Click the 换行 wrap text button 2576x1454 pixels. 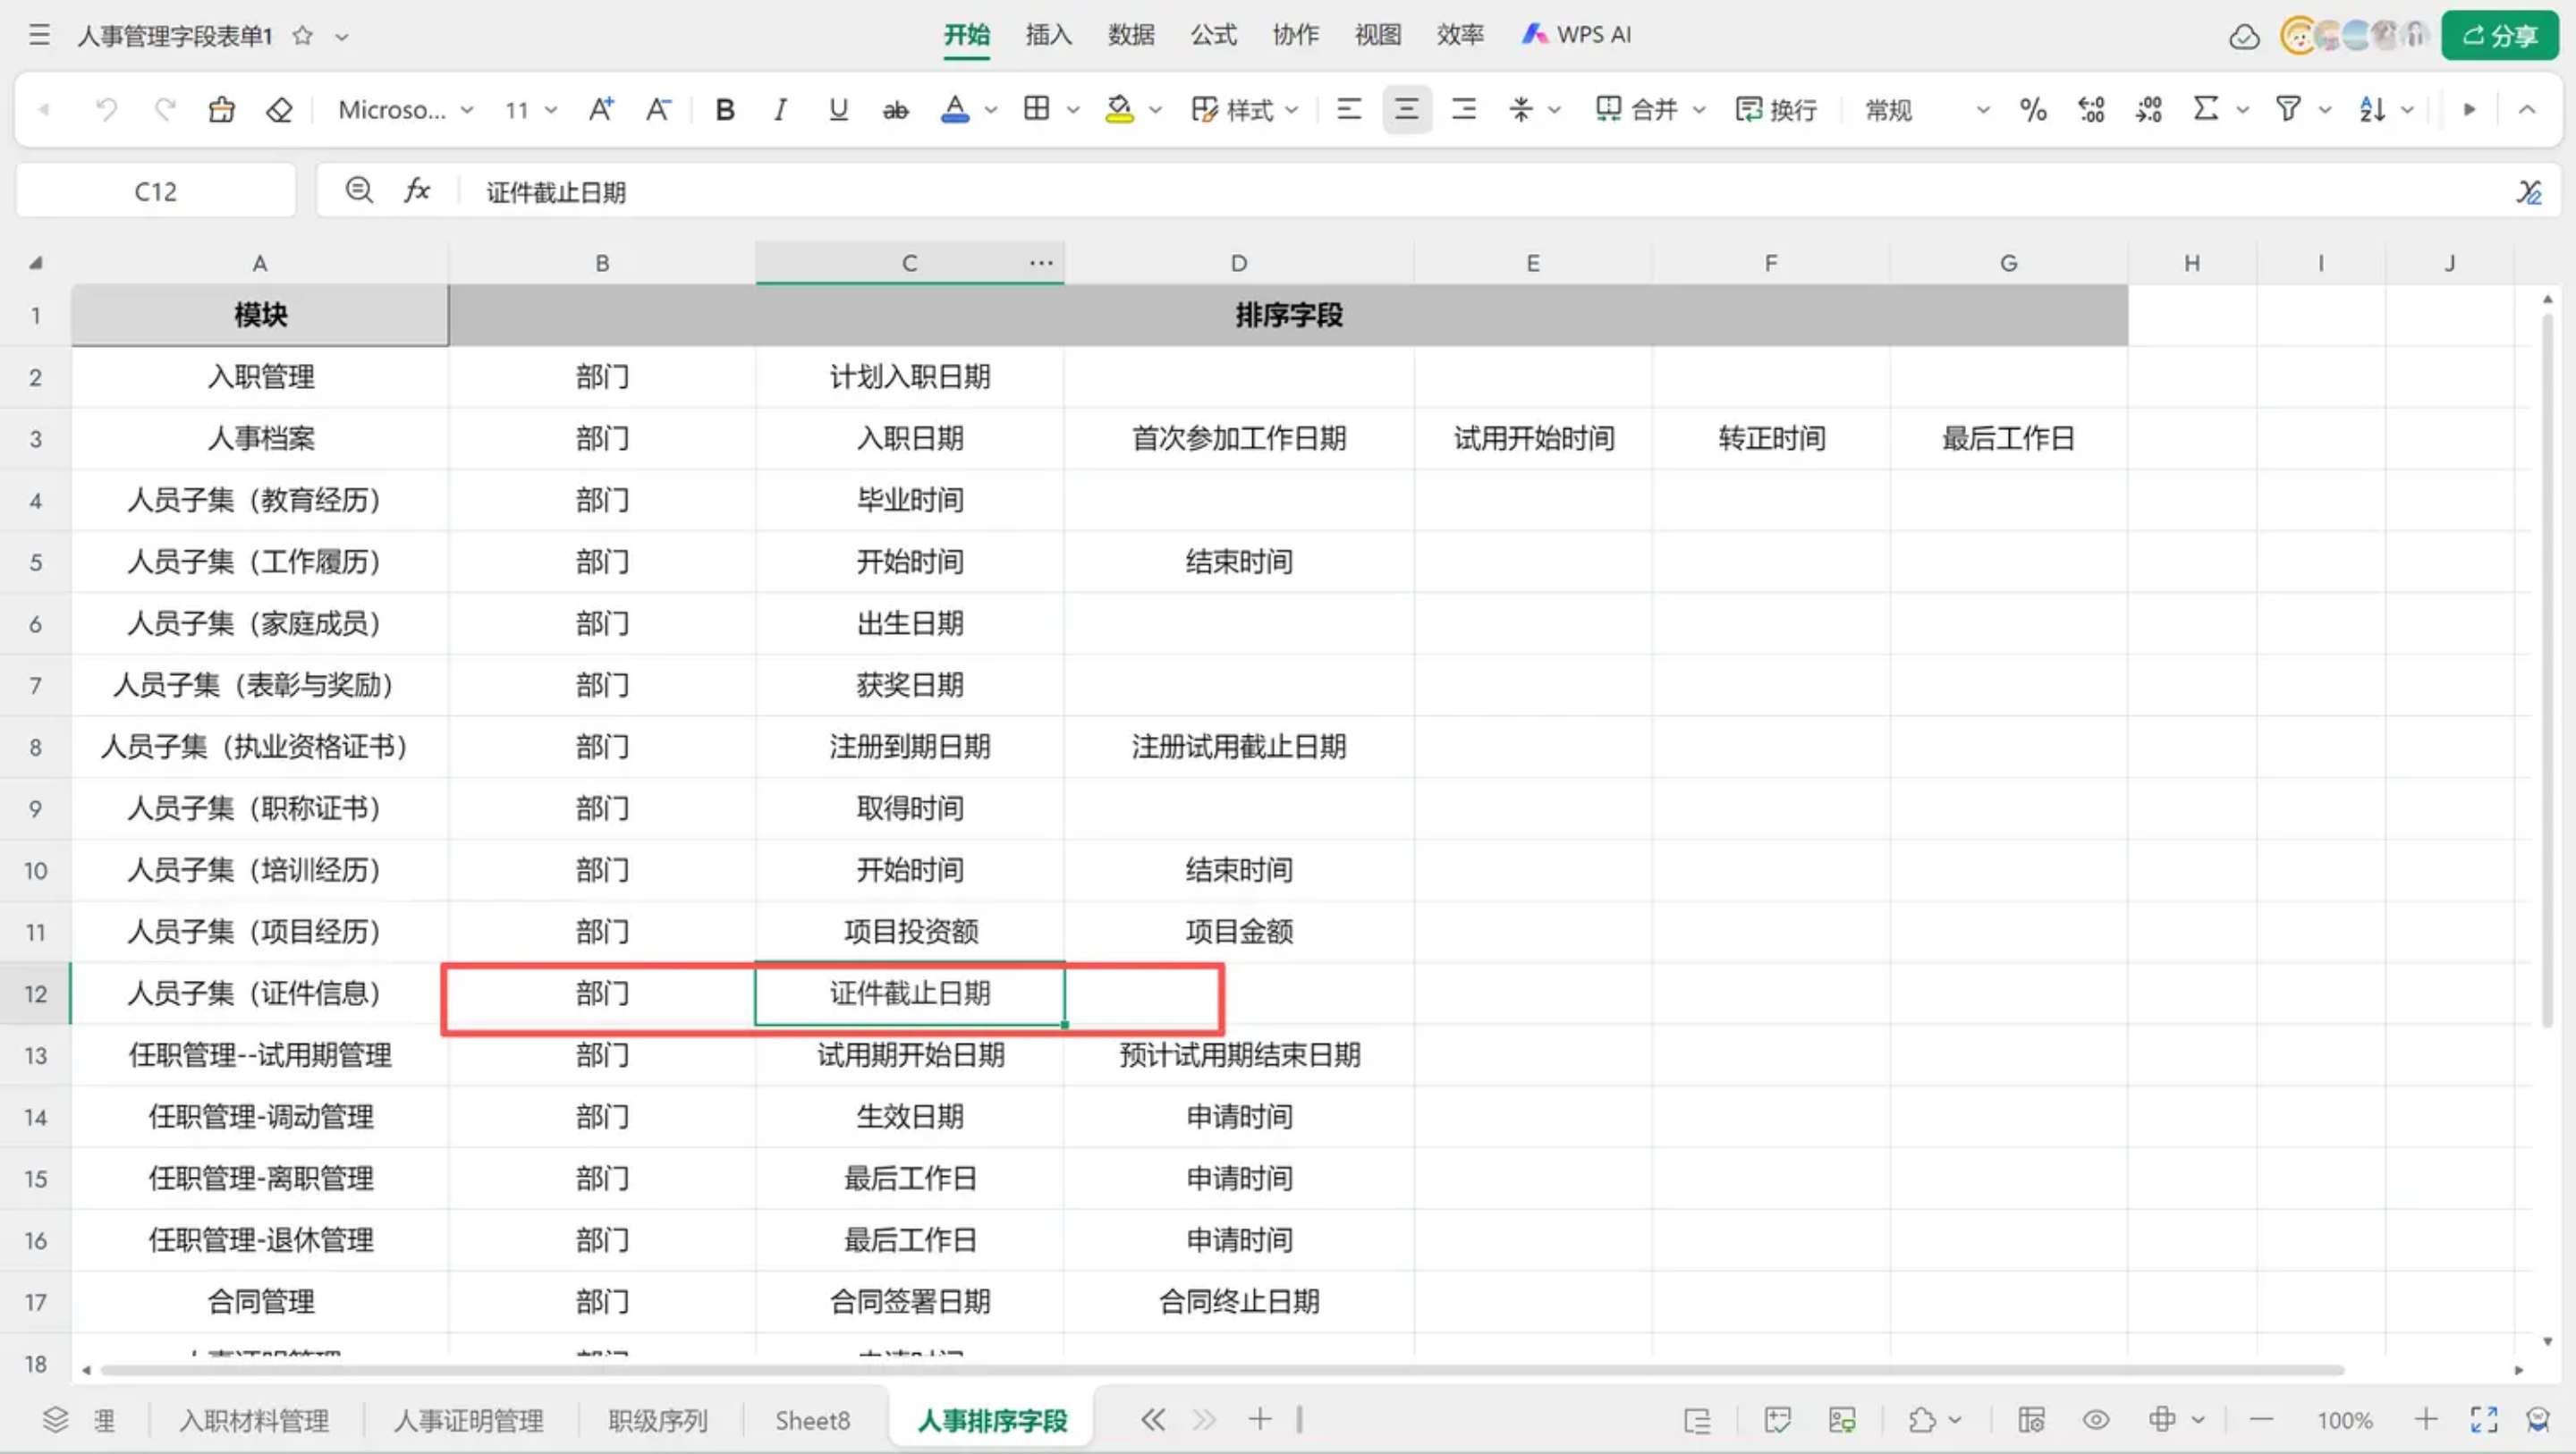(x=1776, y=109)
